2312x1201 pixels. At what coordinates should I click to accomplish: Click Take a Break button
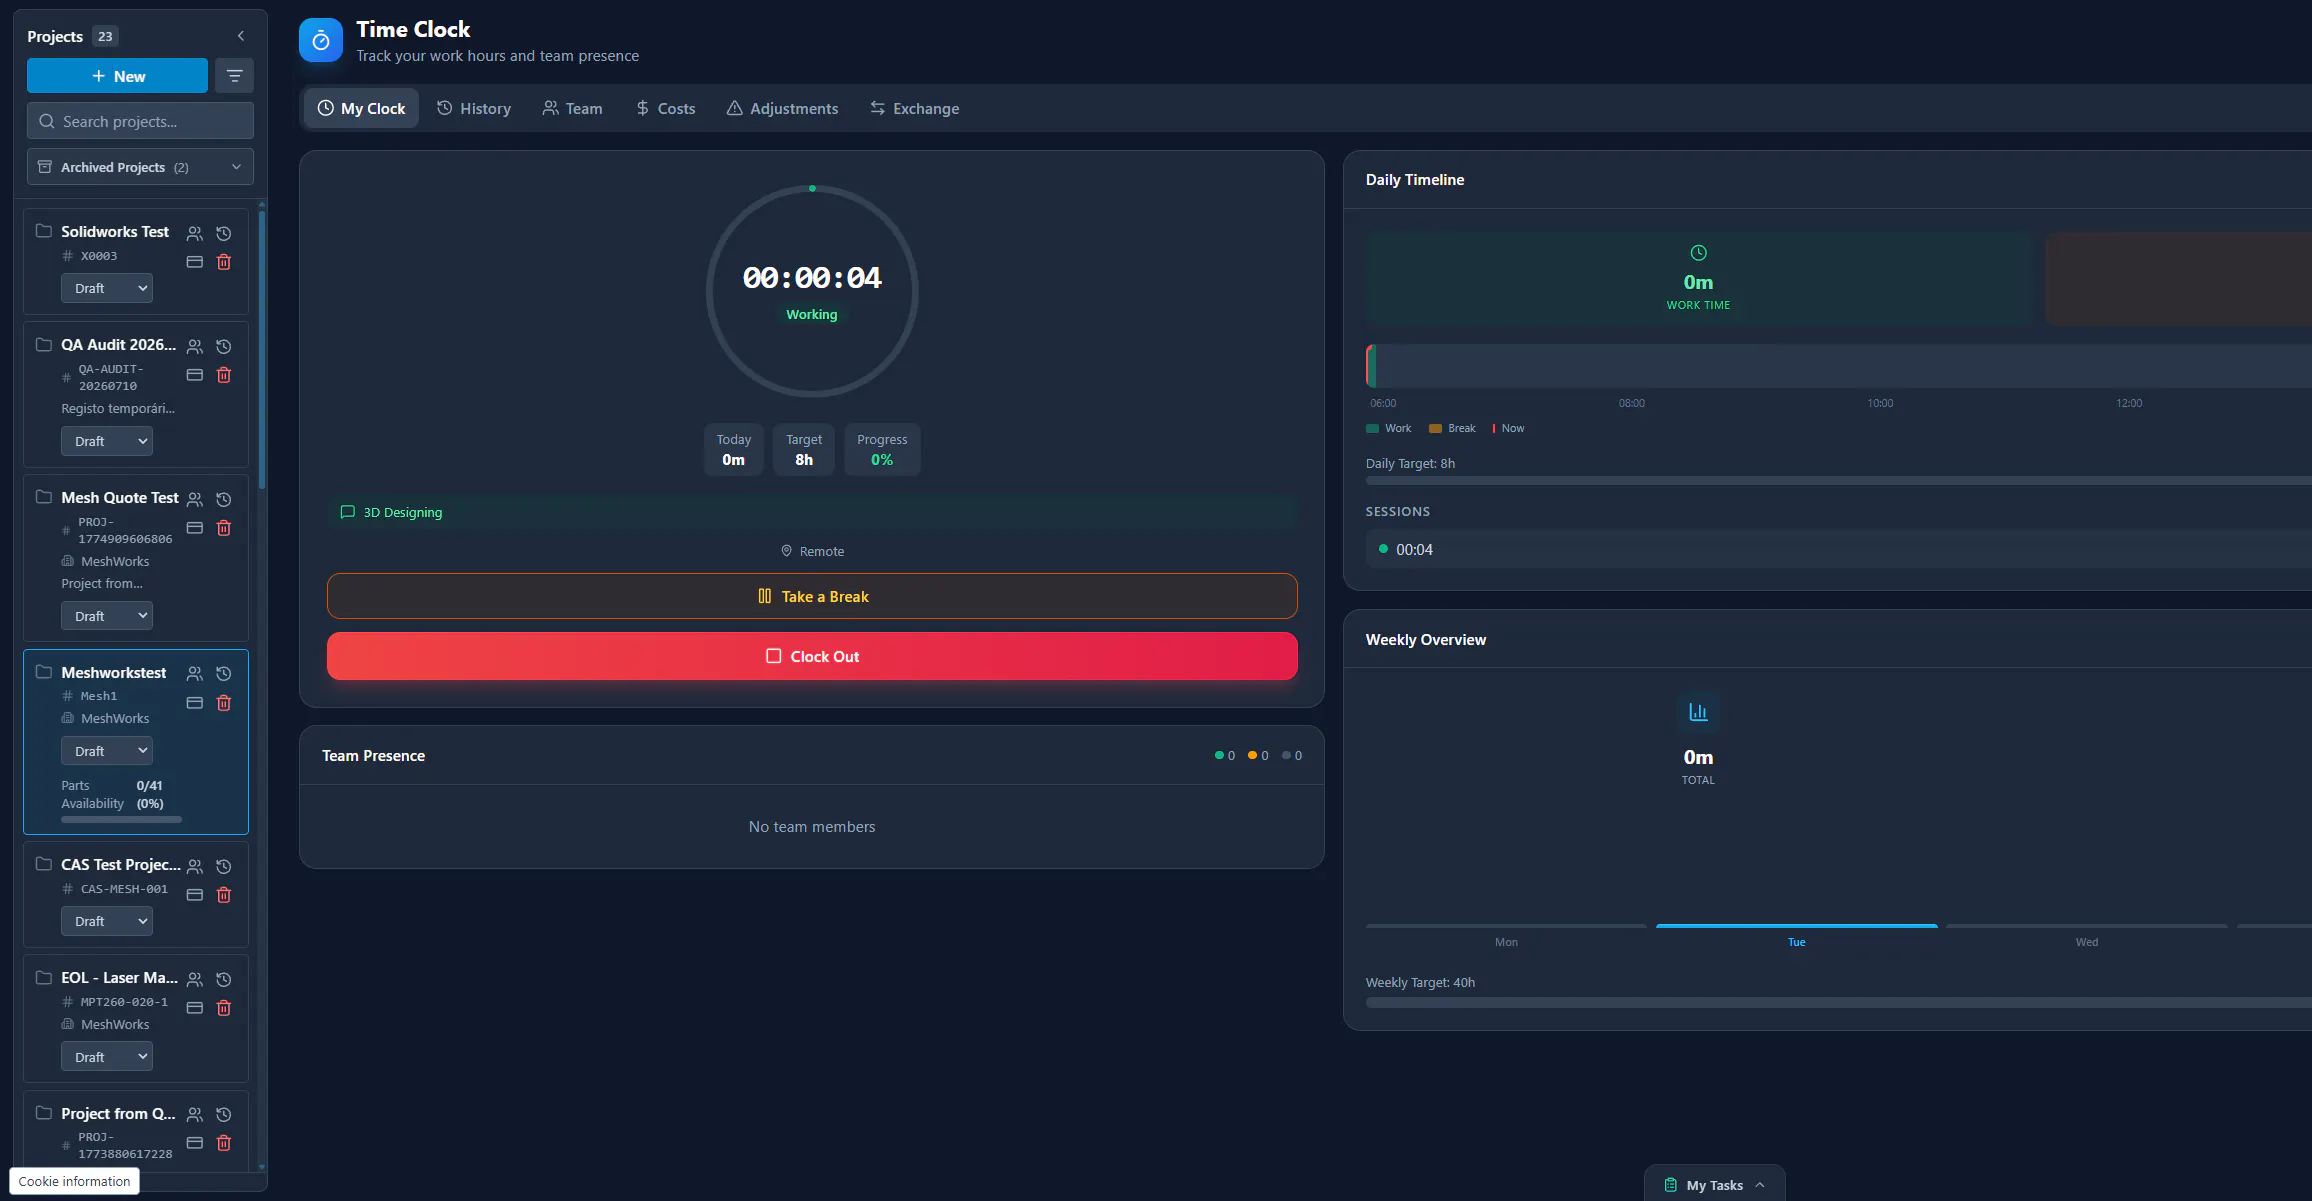tap(812, 596)
